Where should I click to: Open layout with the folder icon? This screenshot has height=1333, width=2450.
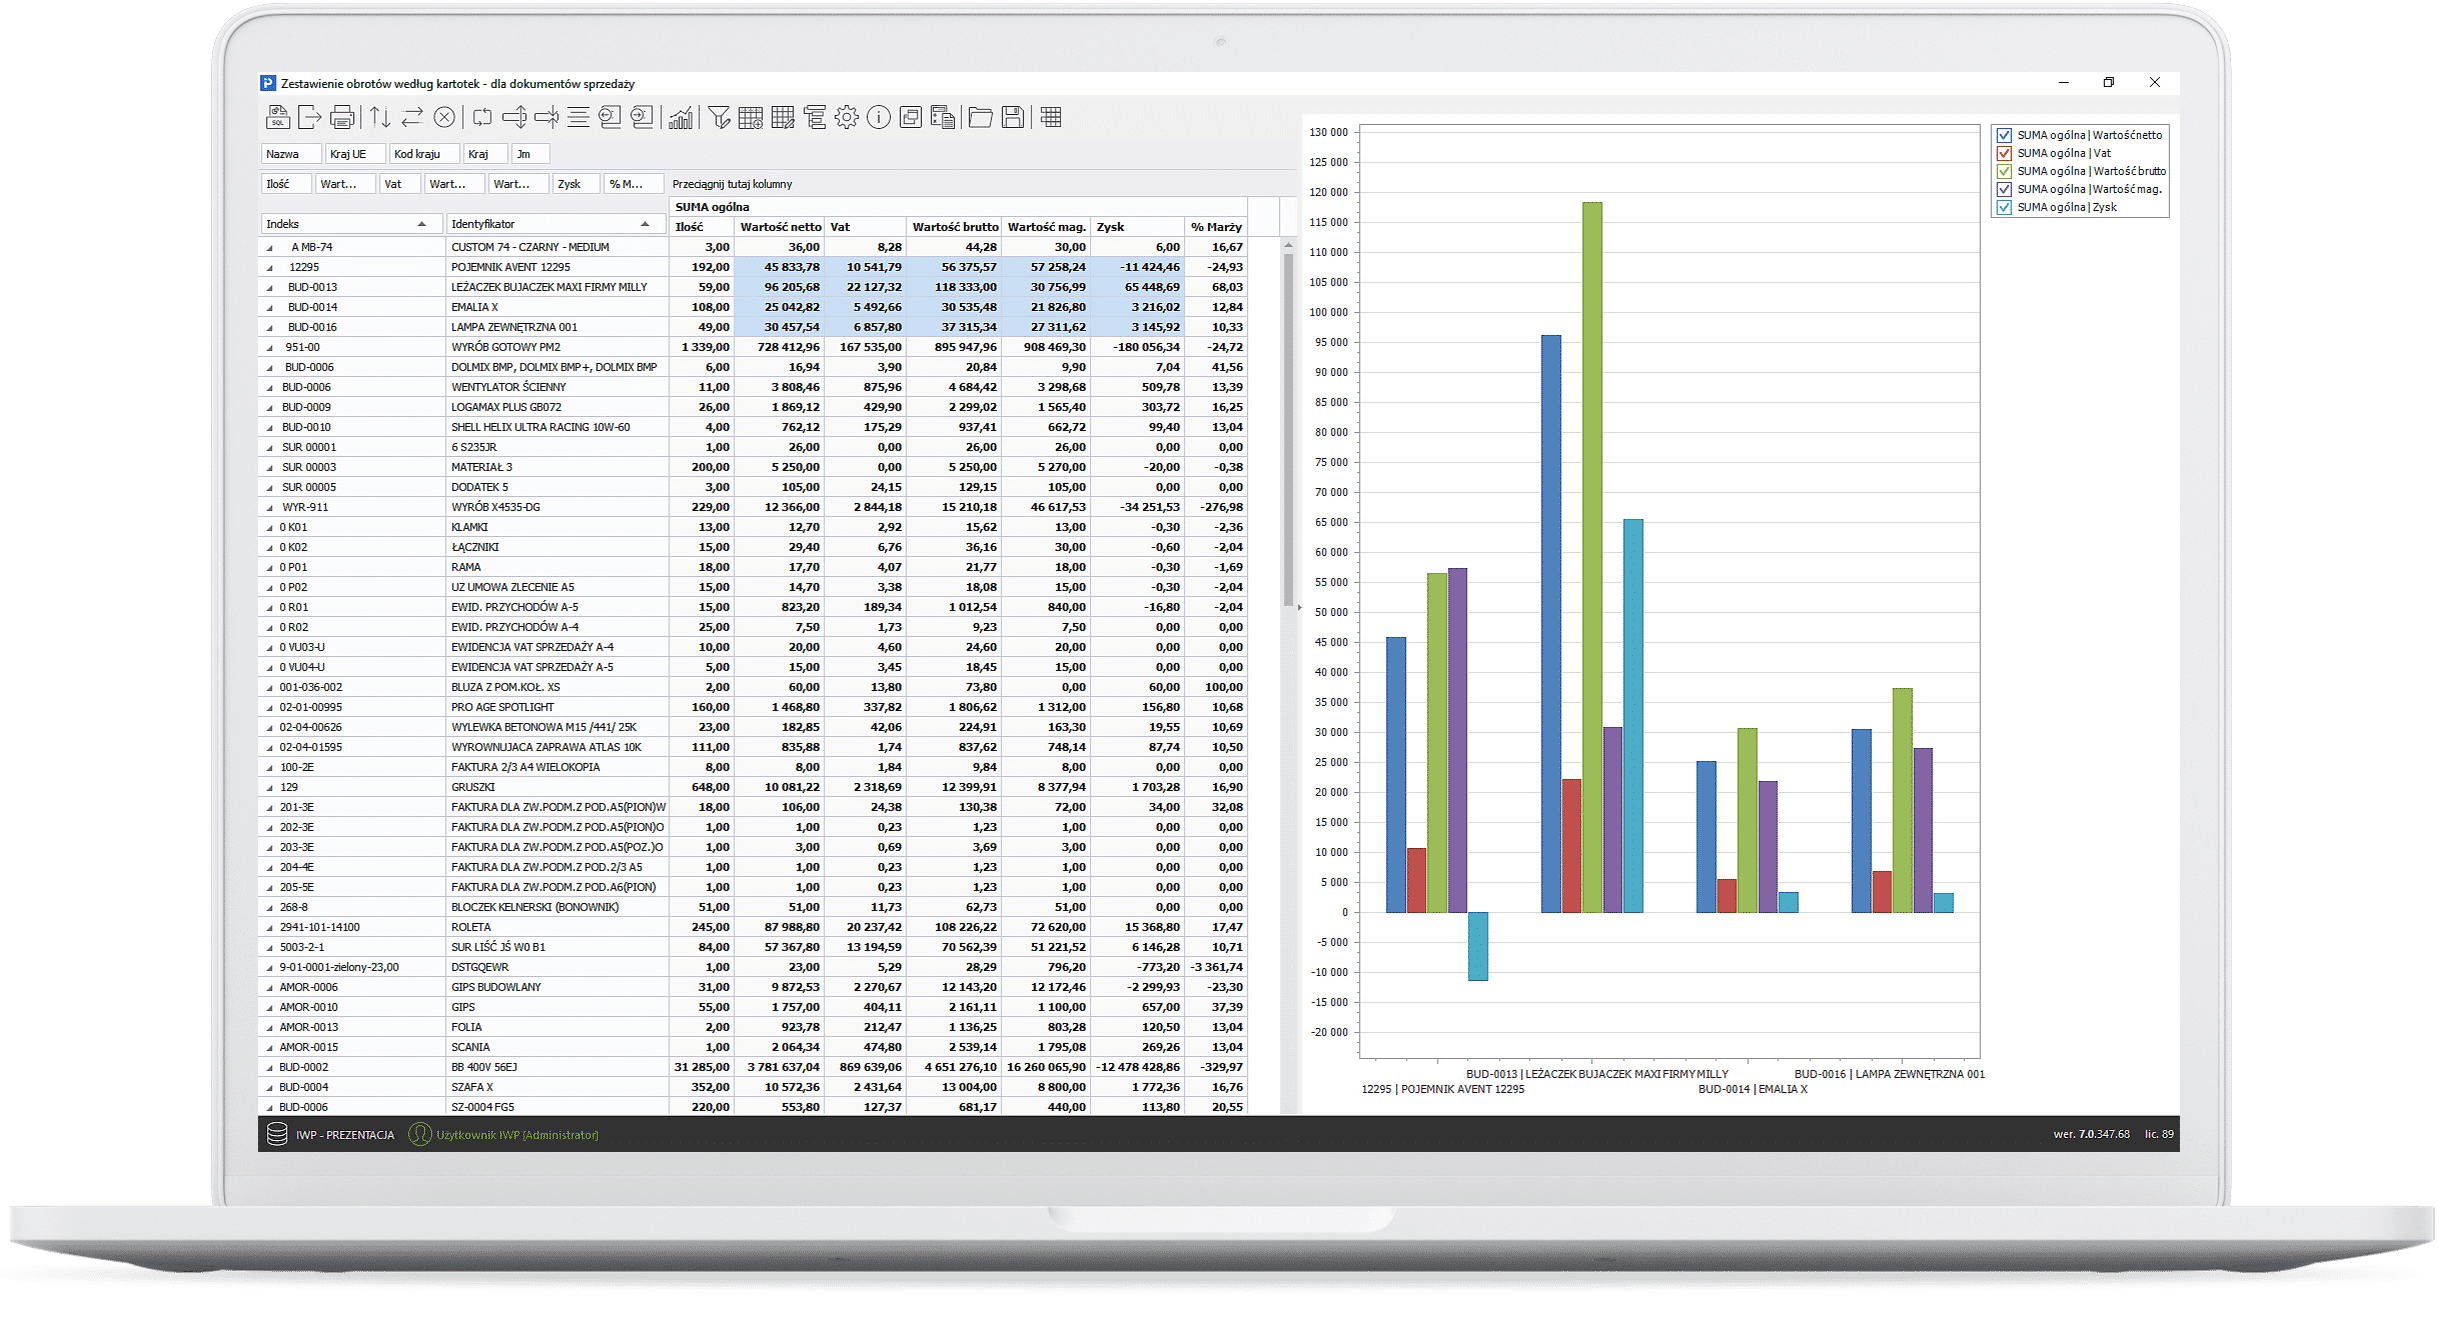click(981, 118)
